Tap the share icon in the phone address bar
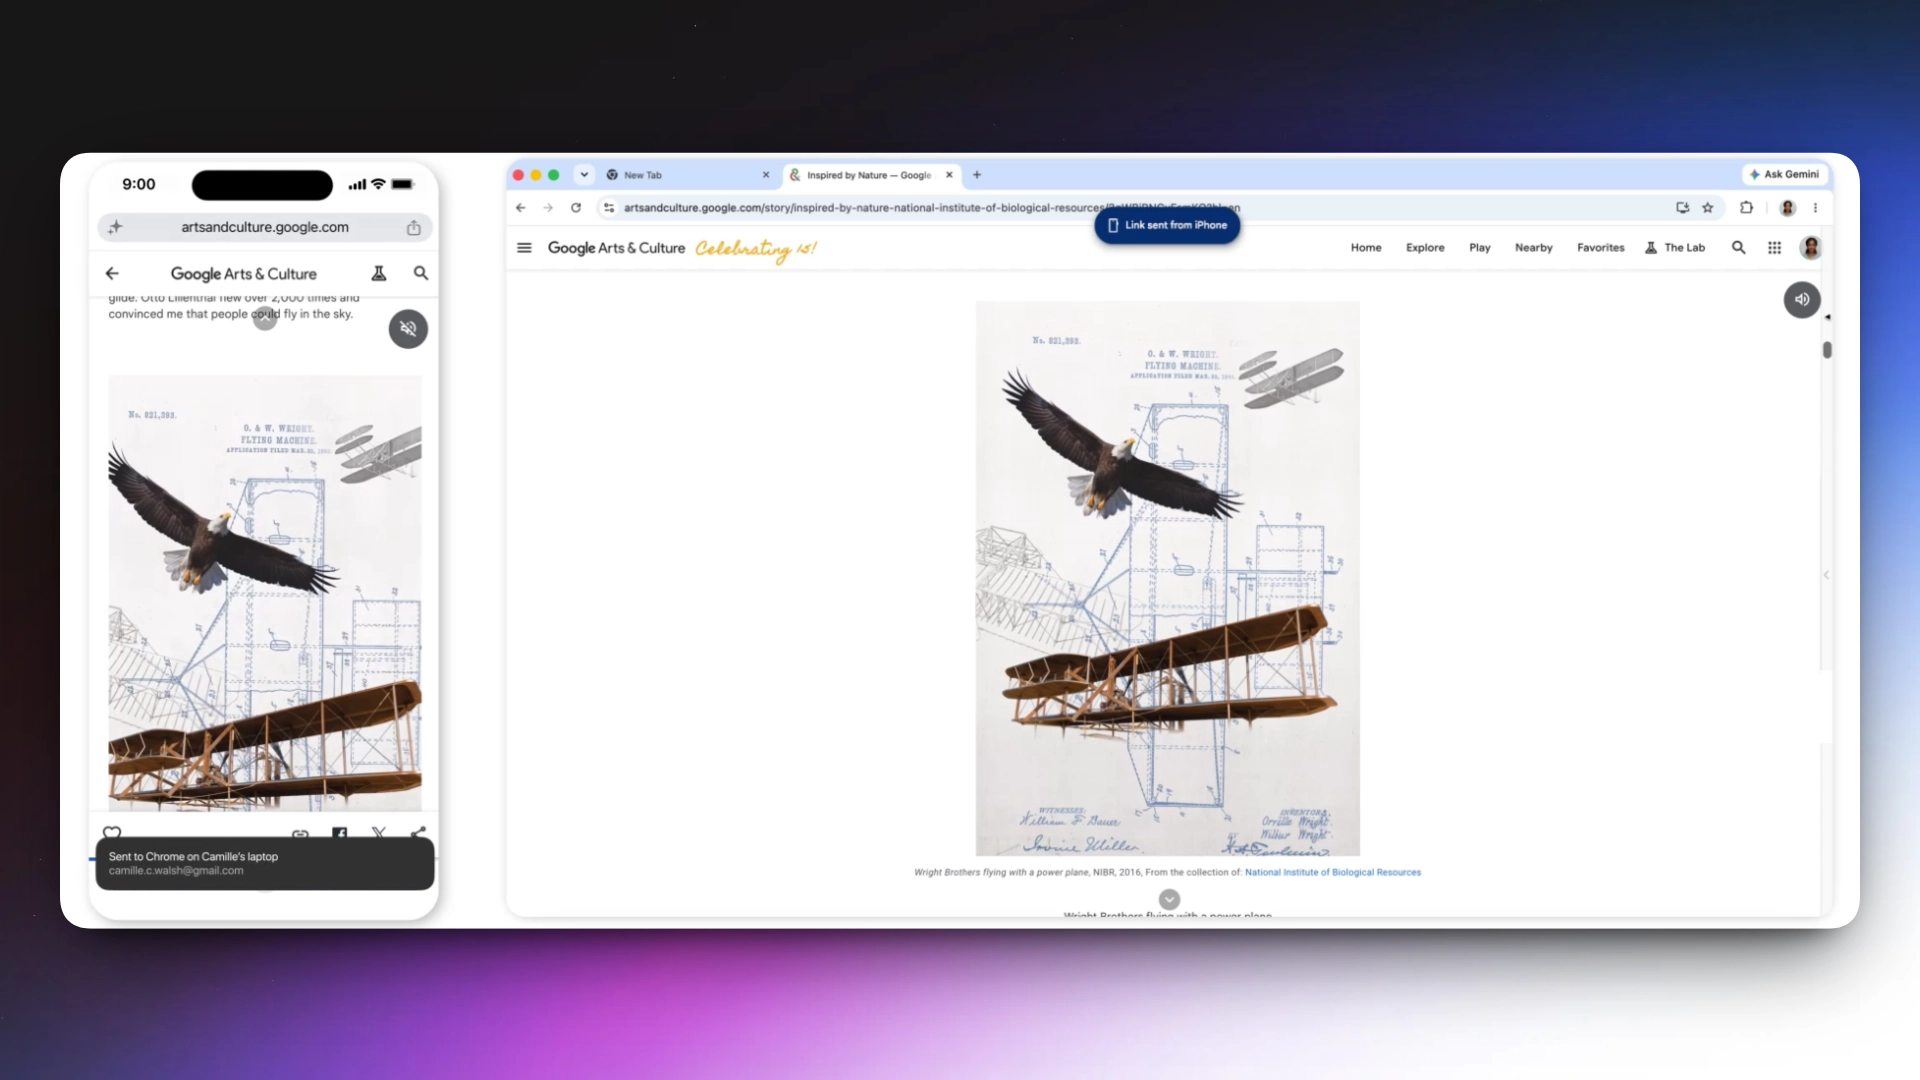This screenshot has width=1920, height=1080. [x=414, y=228]
